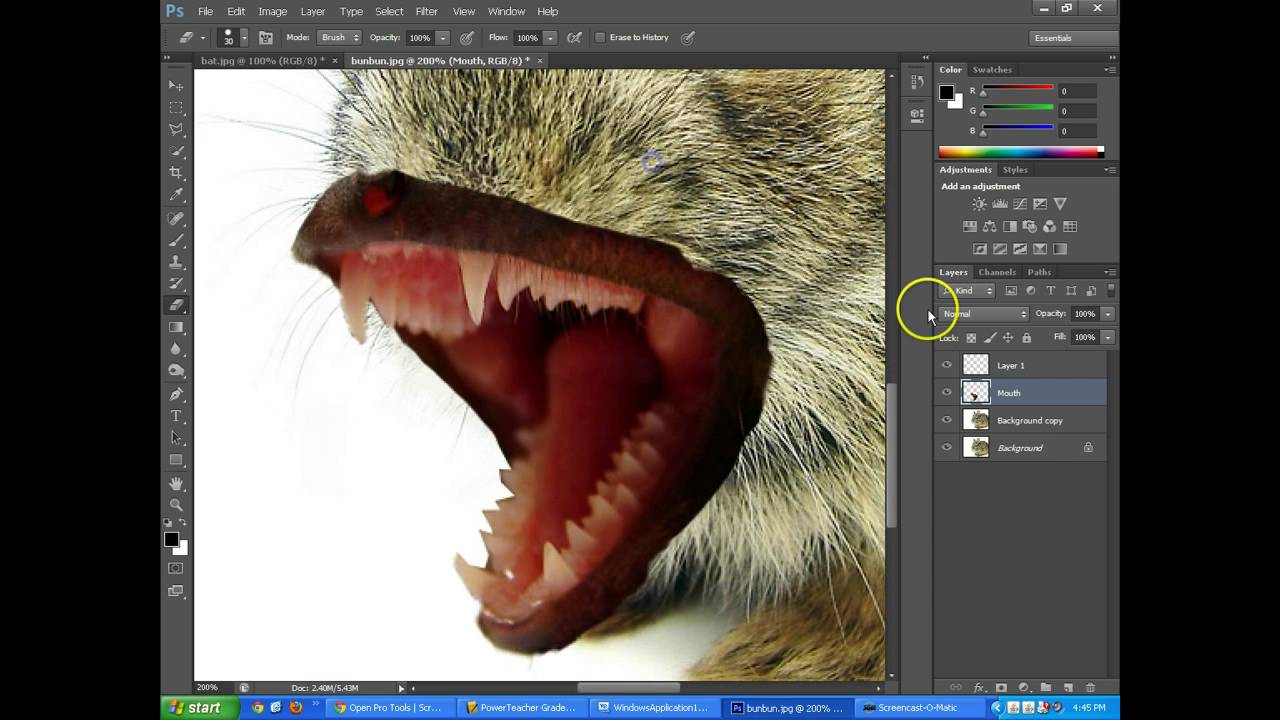The image size is (1280, 720).
Task: Click the Windows start button
Action: coord(198,708)
